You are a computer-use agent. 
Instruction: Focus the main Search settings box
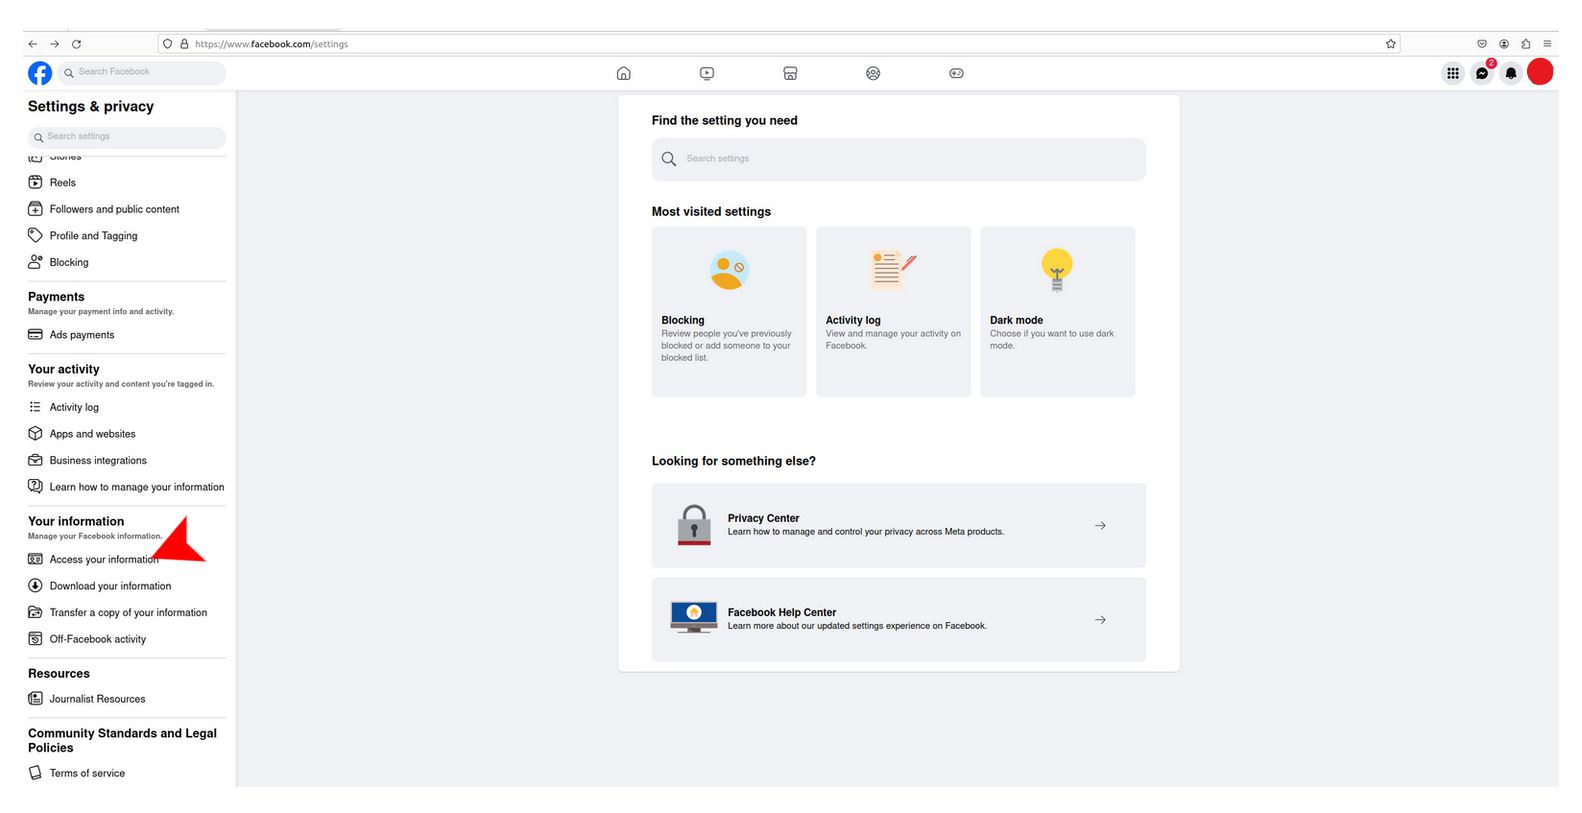coord(899,159)
